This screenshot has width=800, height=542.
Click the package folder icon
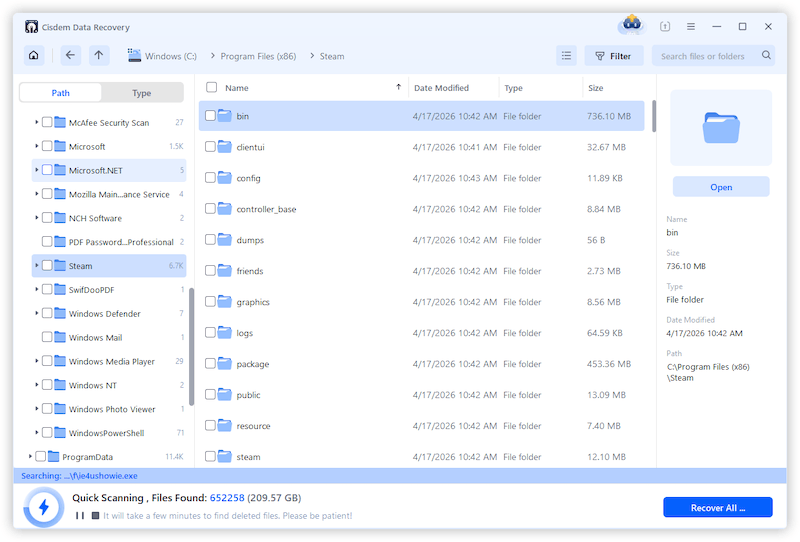click(x=224, y=363)
